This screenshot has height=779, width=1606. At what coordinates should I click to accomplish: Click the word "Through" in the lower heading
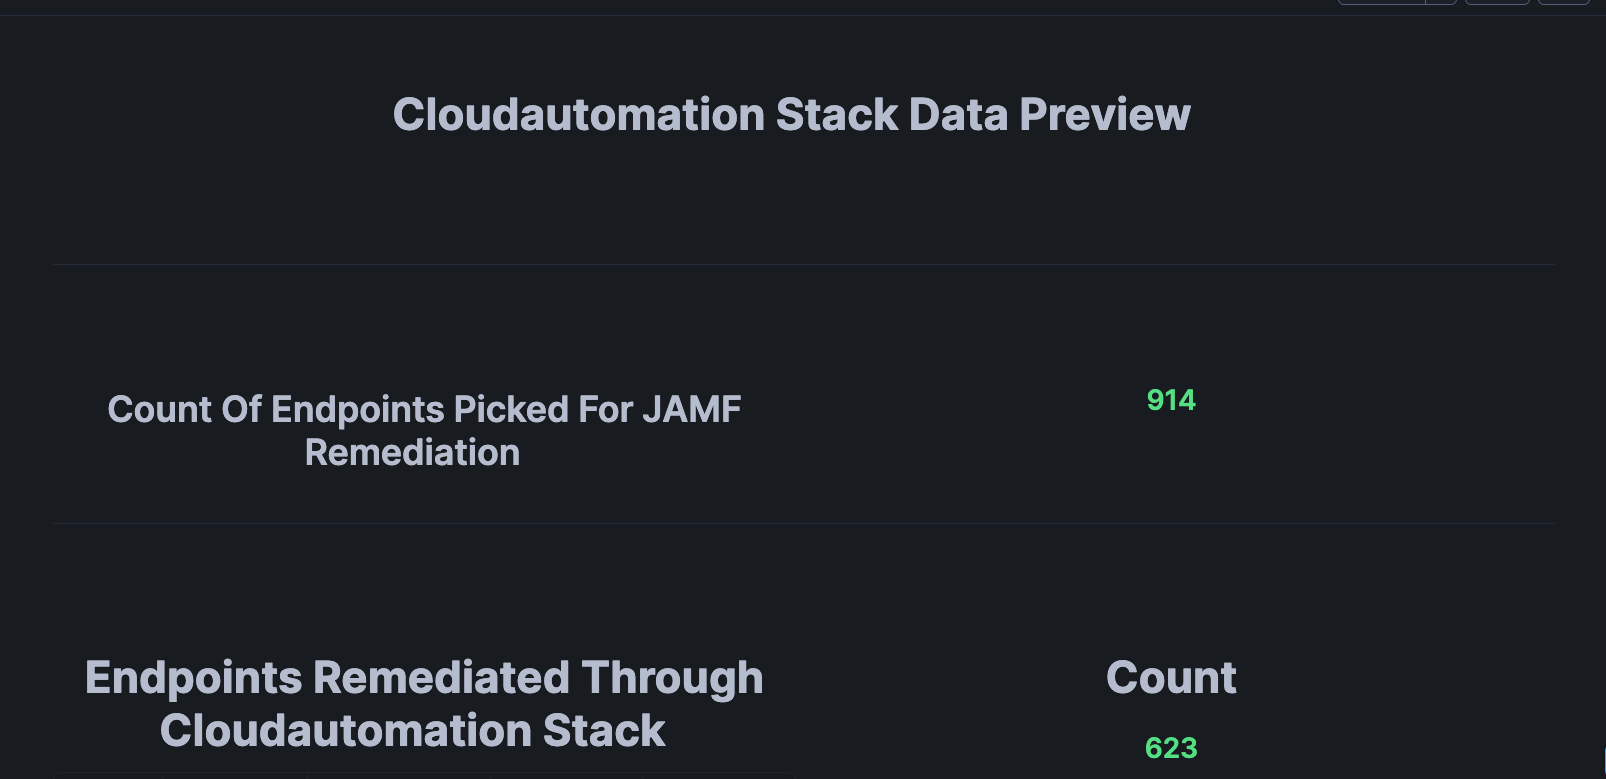click(x=672, y=678)
